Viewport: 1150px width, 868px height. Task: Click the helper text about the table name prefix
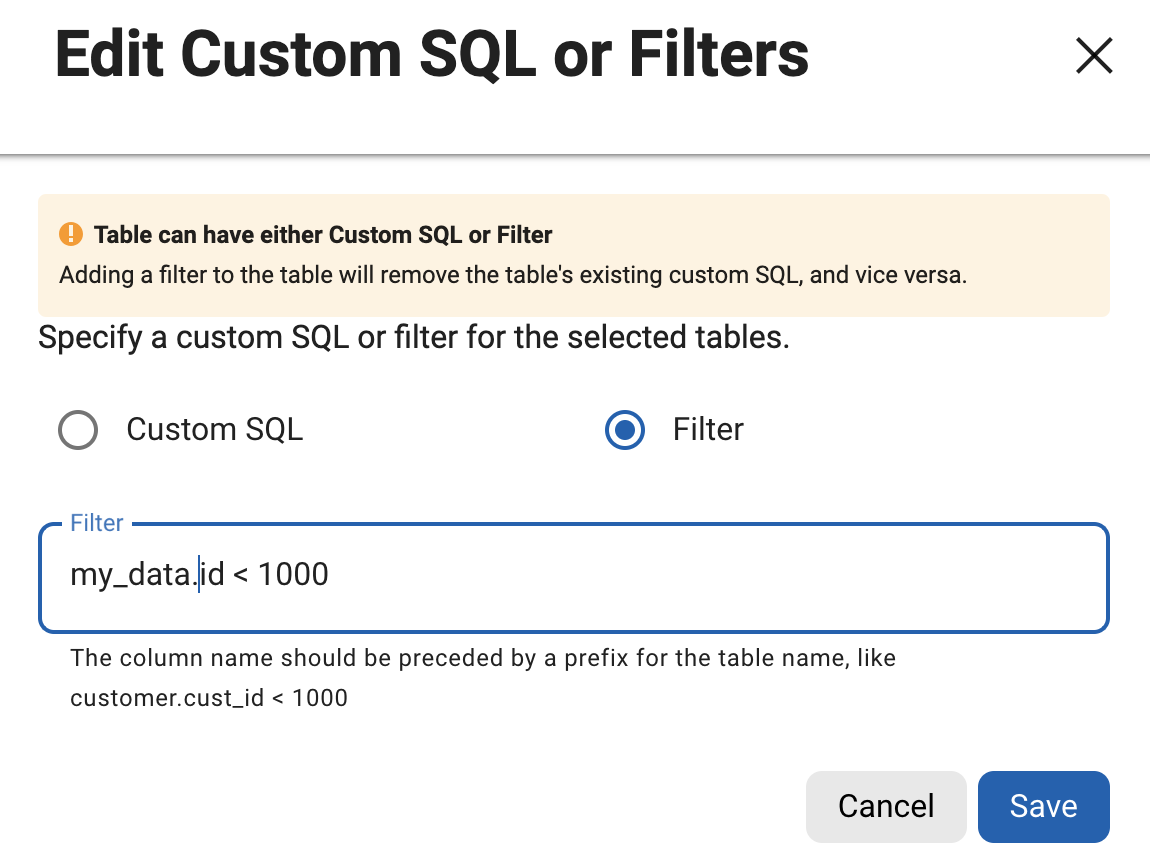coord(482,659)
